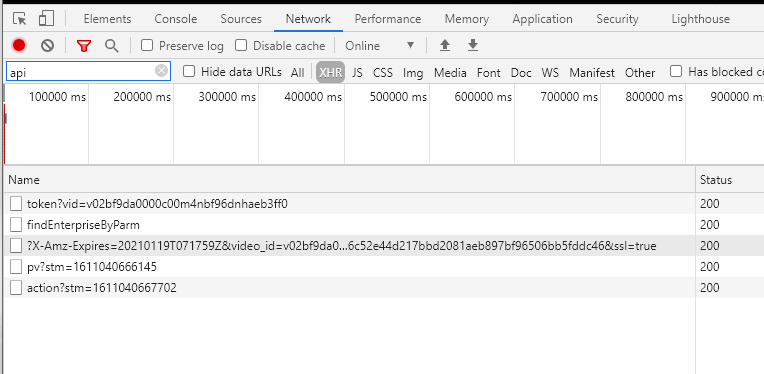This screenshot has height=374, width=764.
Task: Filter requests by CSS type
Action: point(382,73)
